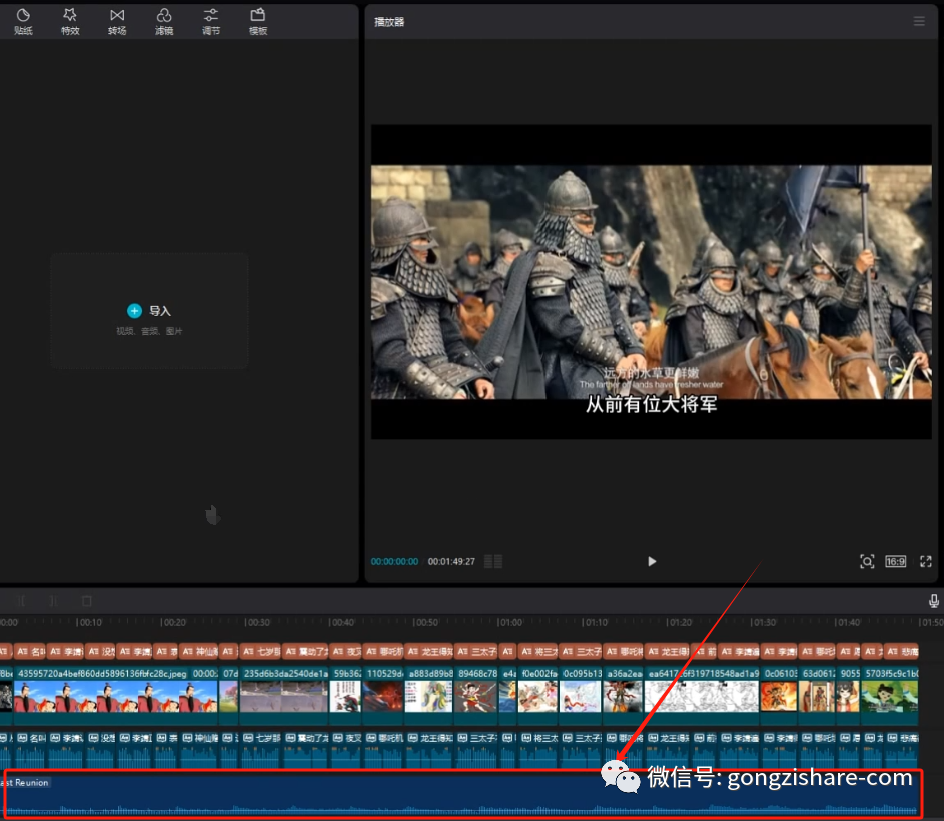Screen dimensions: 944x821
Task: Select the f0e002fa image clip
Action: click(538, 695)
